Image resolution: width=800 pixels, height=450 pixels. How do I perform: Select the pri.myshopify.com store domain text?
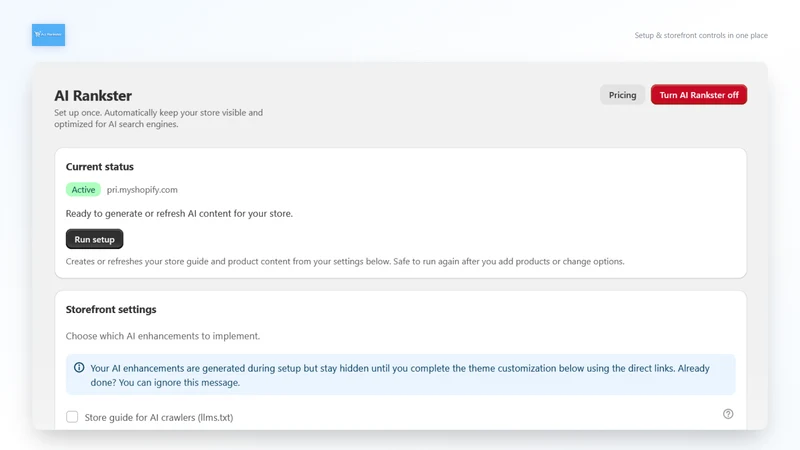point(142,189)
